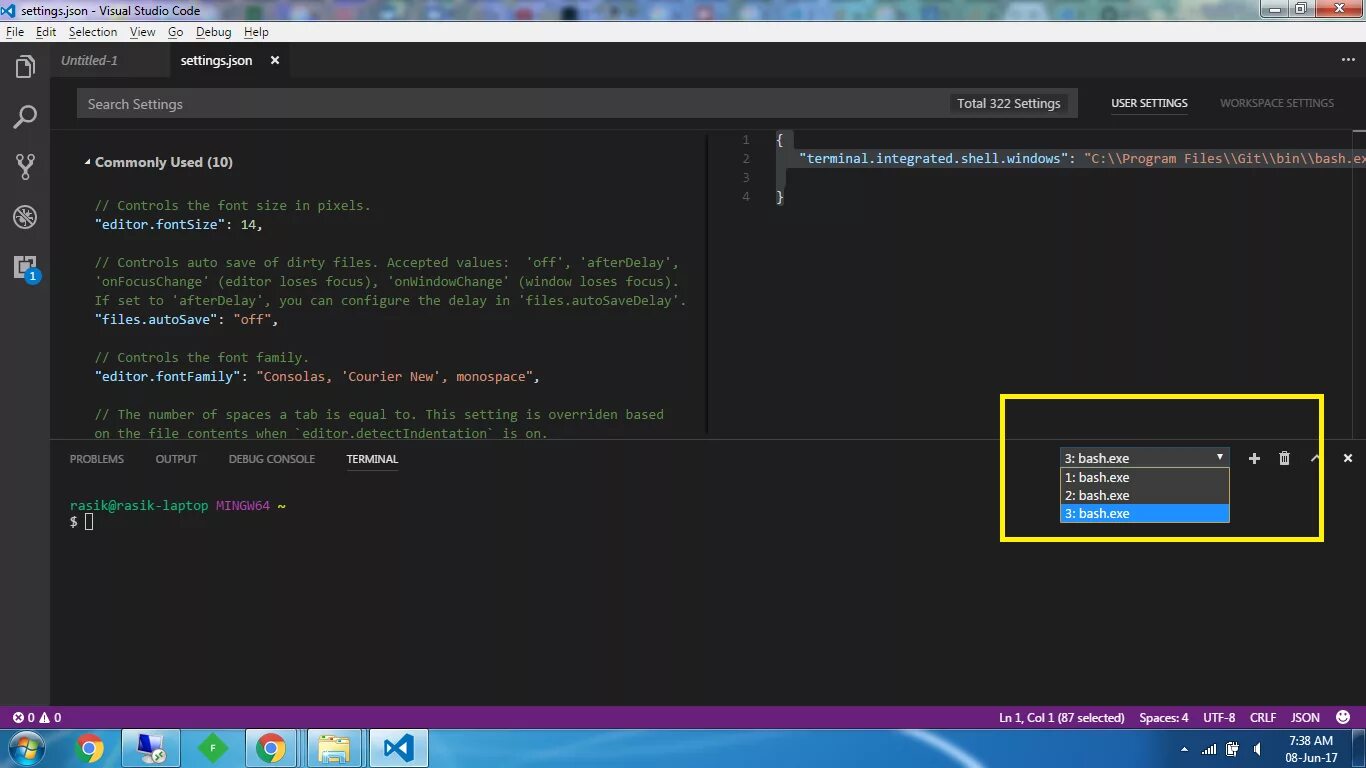Viewport: 1366px width, 768px height.
Task: Open the Help menu
Action: pyautogui.click(x=256, y=32)
